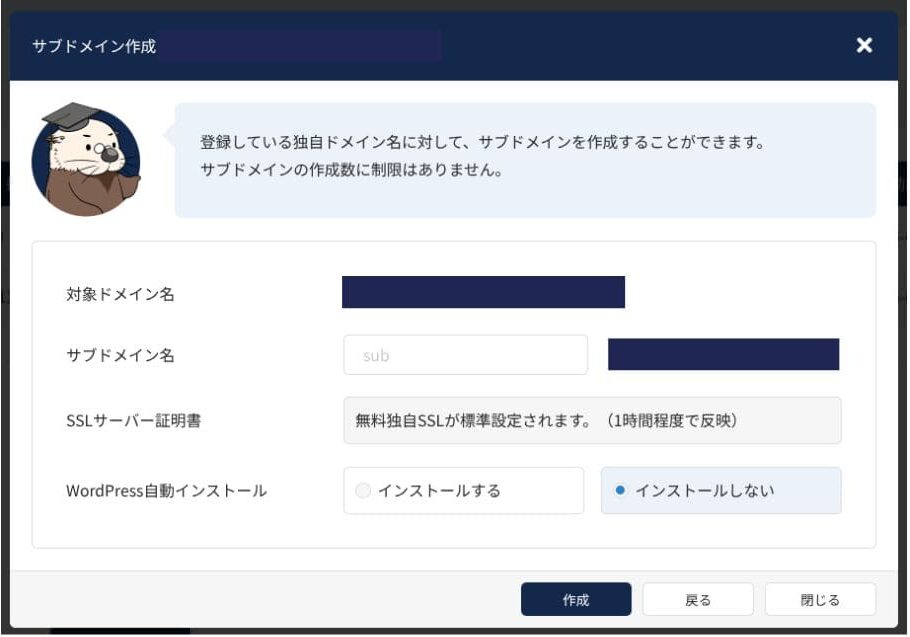Screen dimensions: 910x637
Task: Close the dialog with the X icon
Action: 864,46
